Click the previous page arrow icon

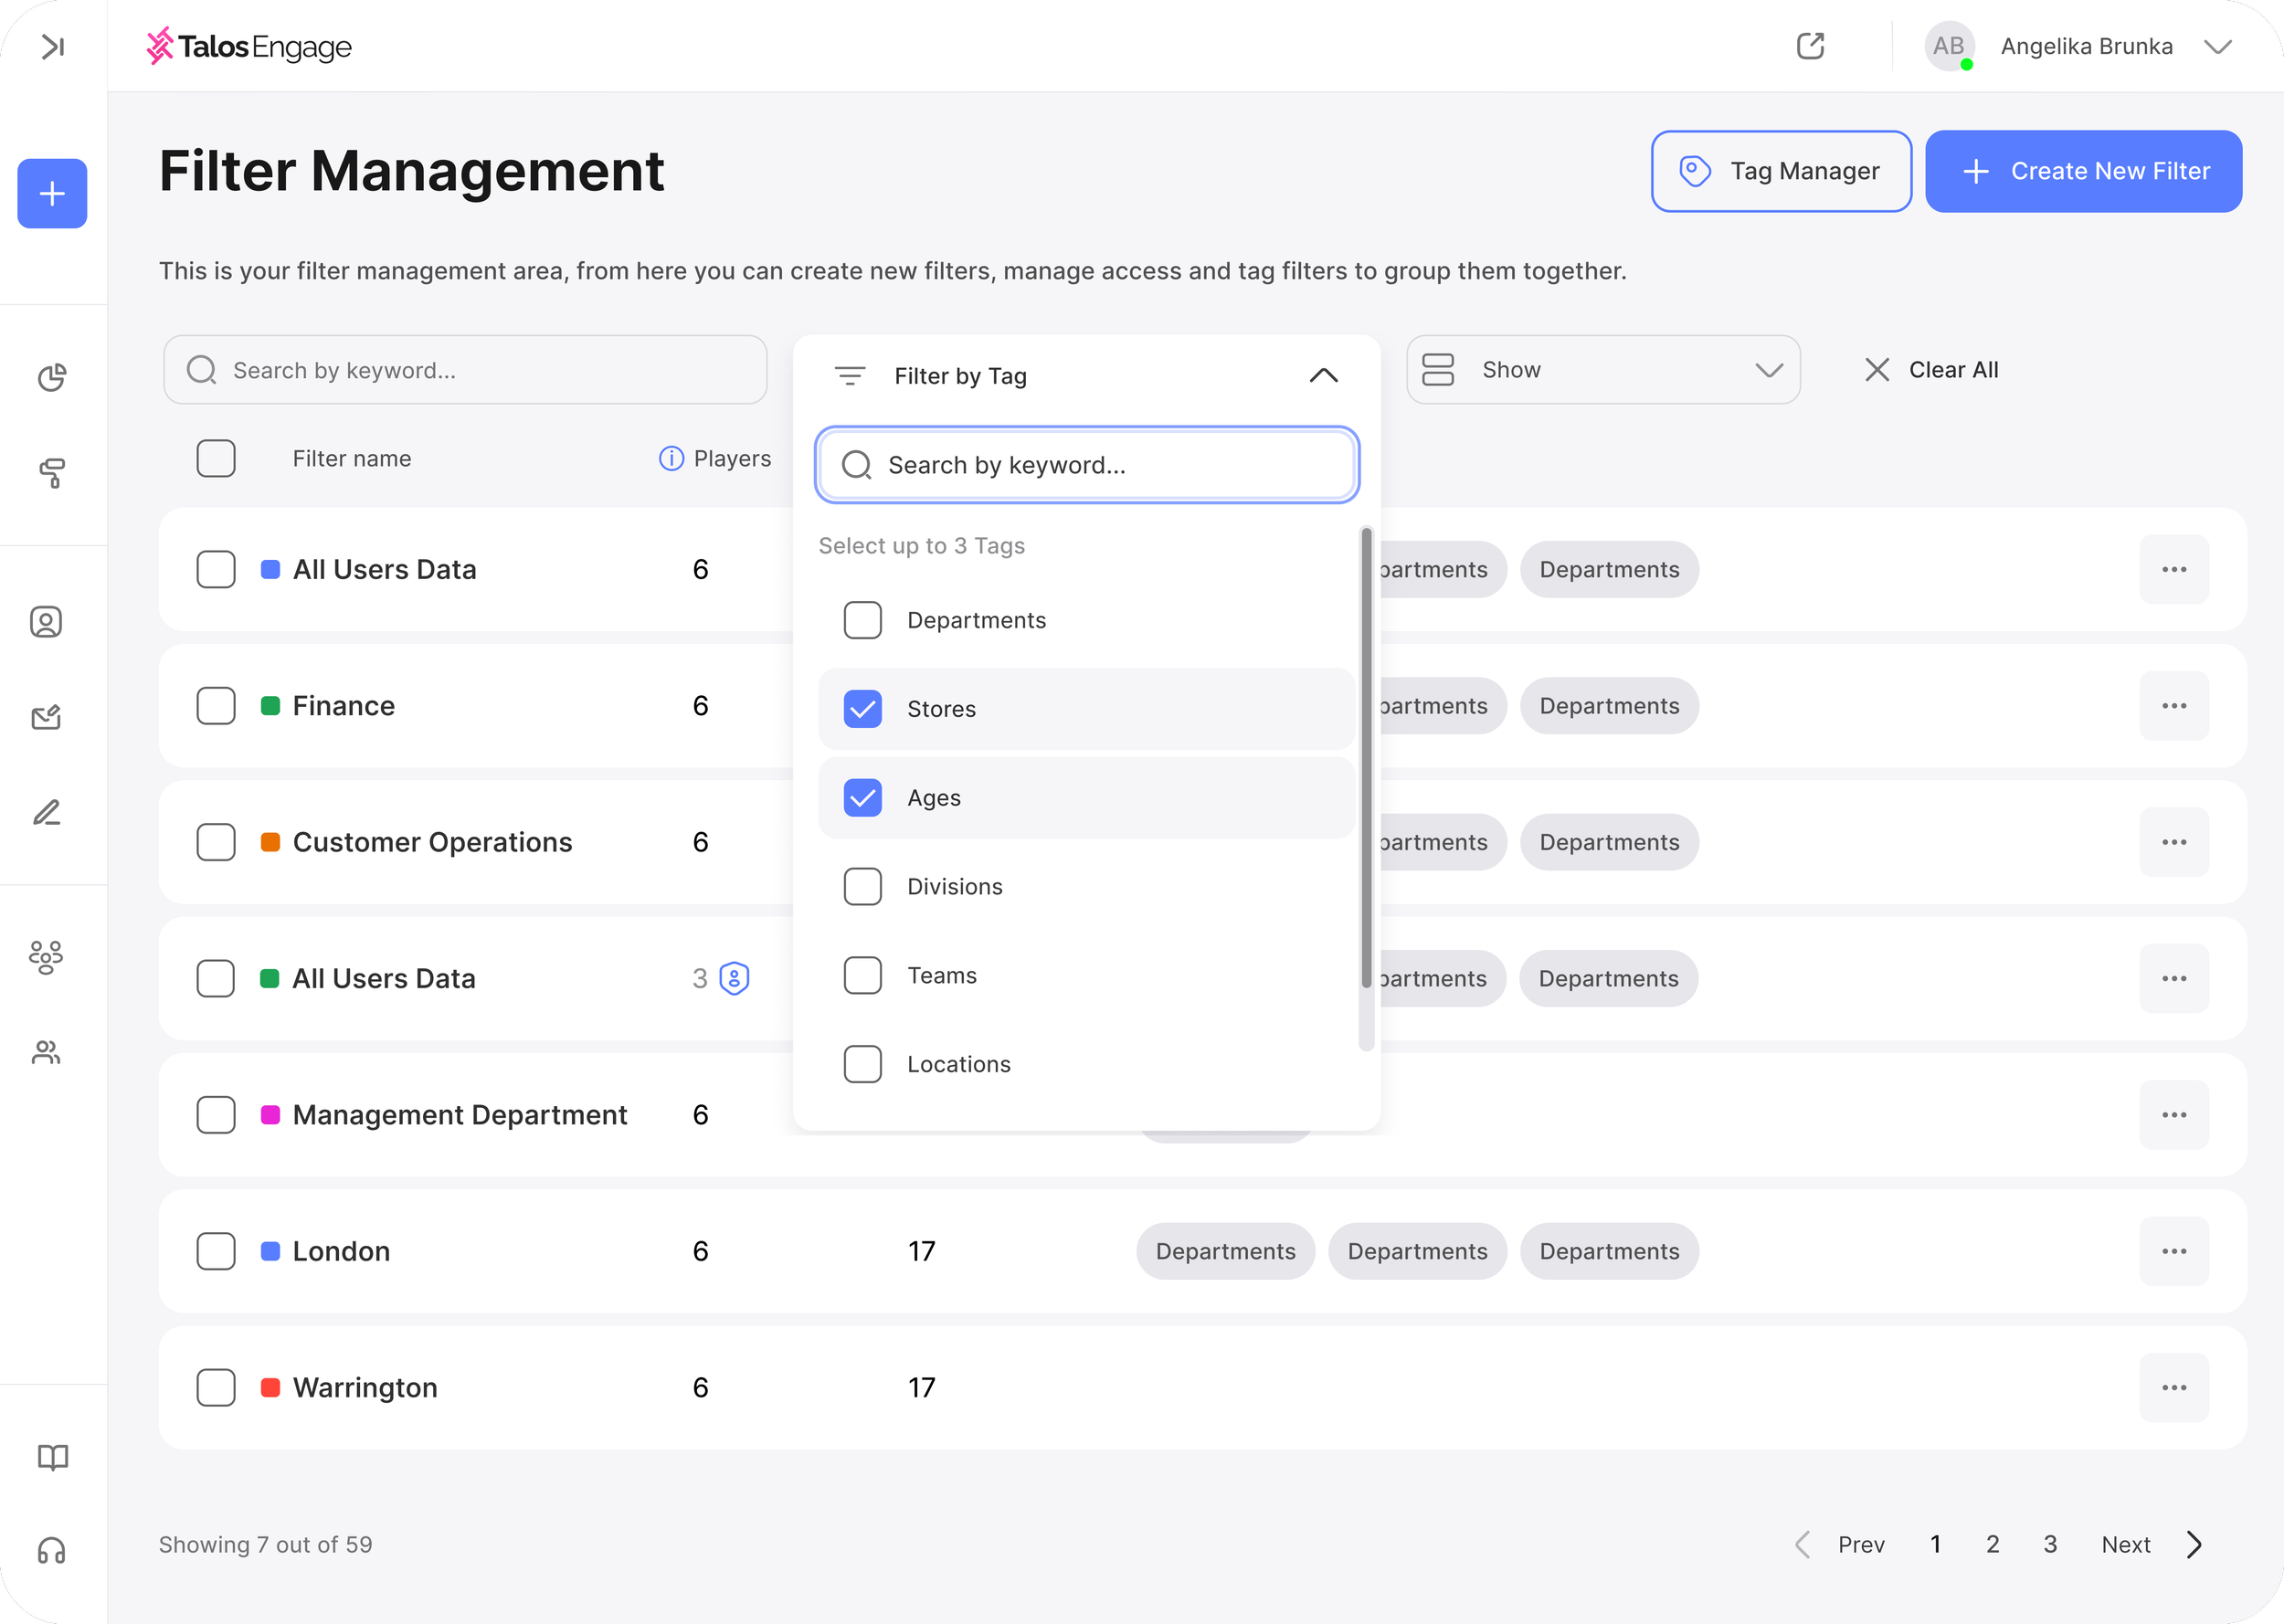(x=1803, y=1544)
